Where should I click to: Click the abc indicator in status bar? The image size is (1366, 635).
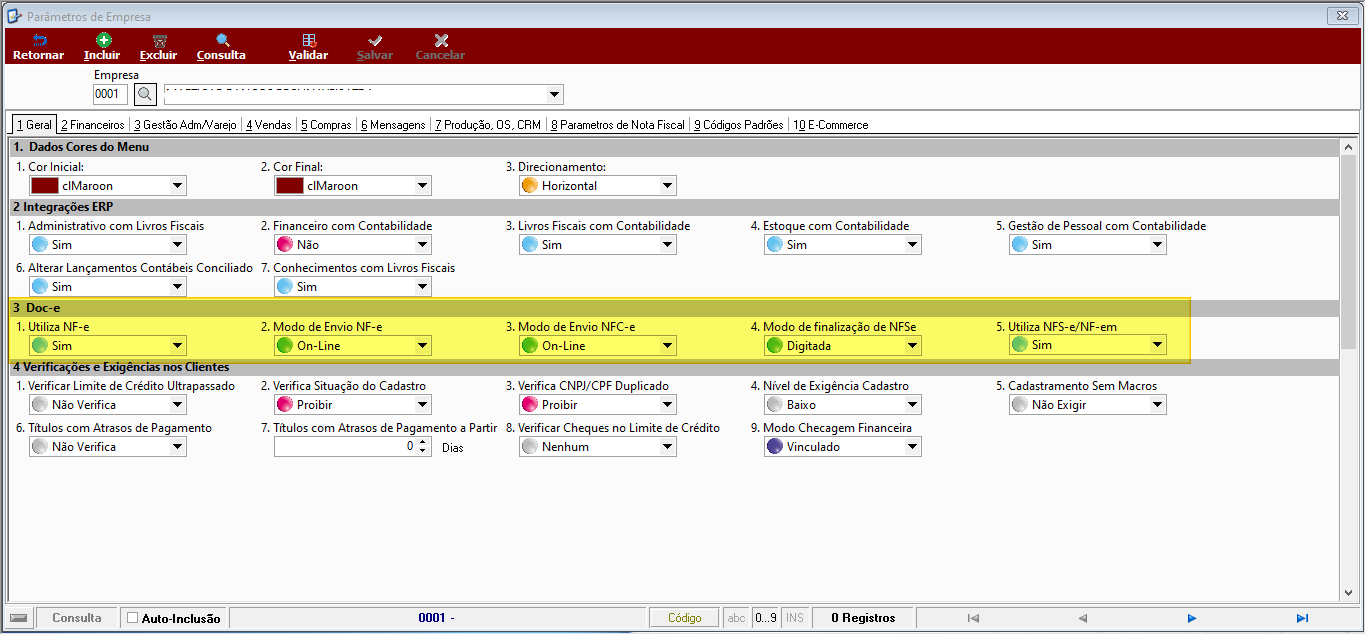(x=736, y=618)
